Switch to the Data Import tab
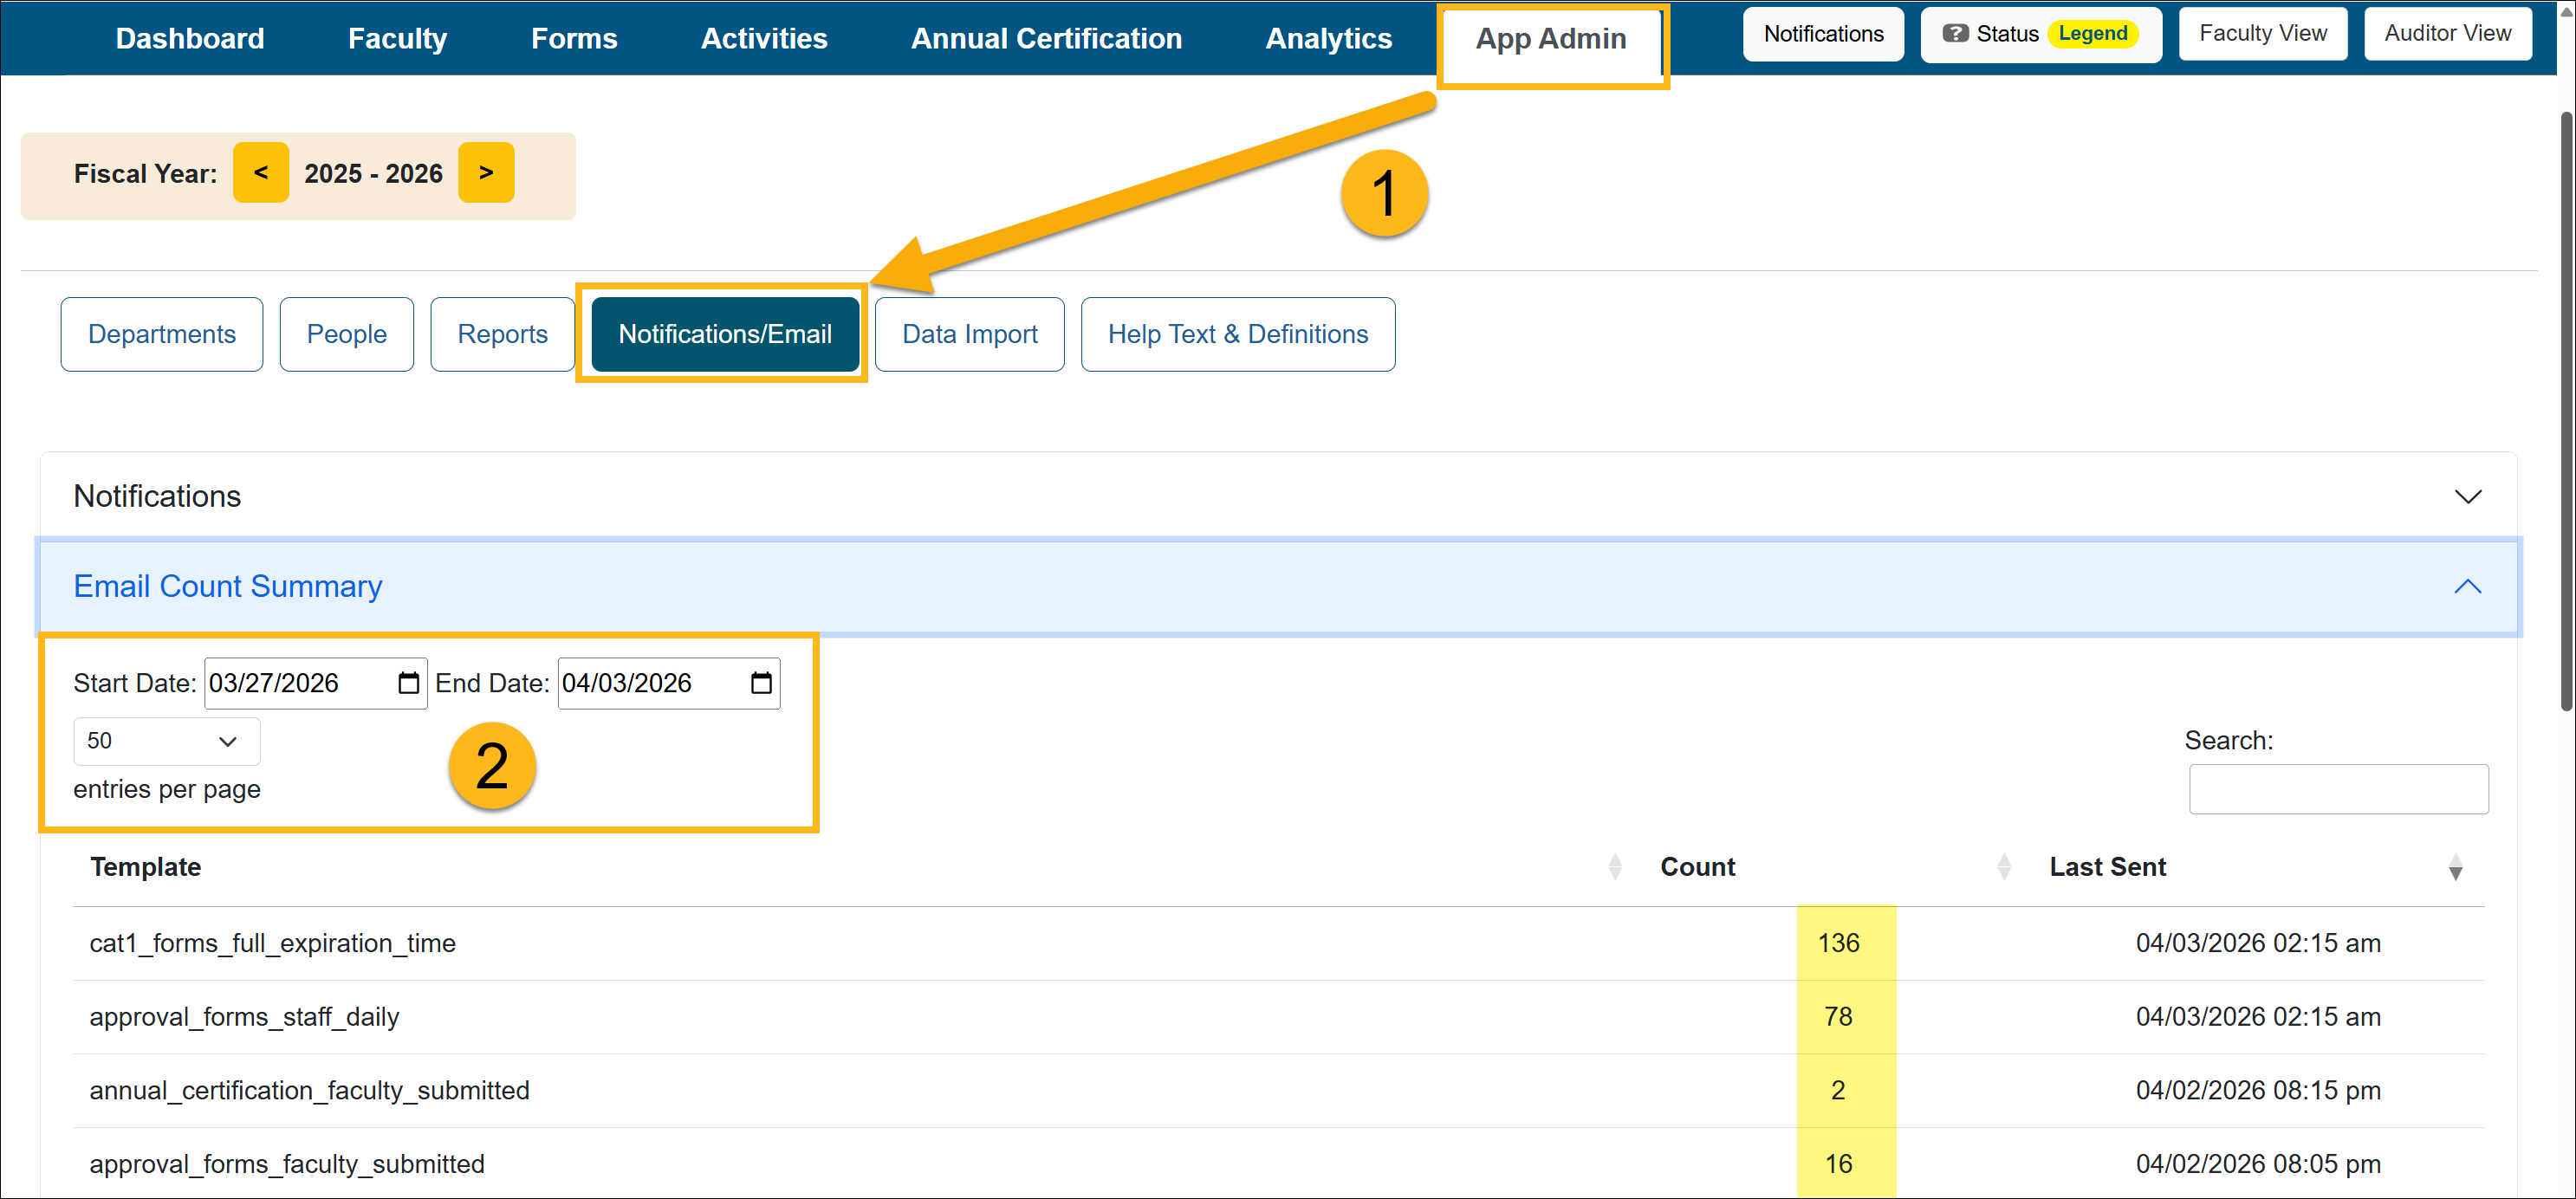 969,334
